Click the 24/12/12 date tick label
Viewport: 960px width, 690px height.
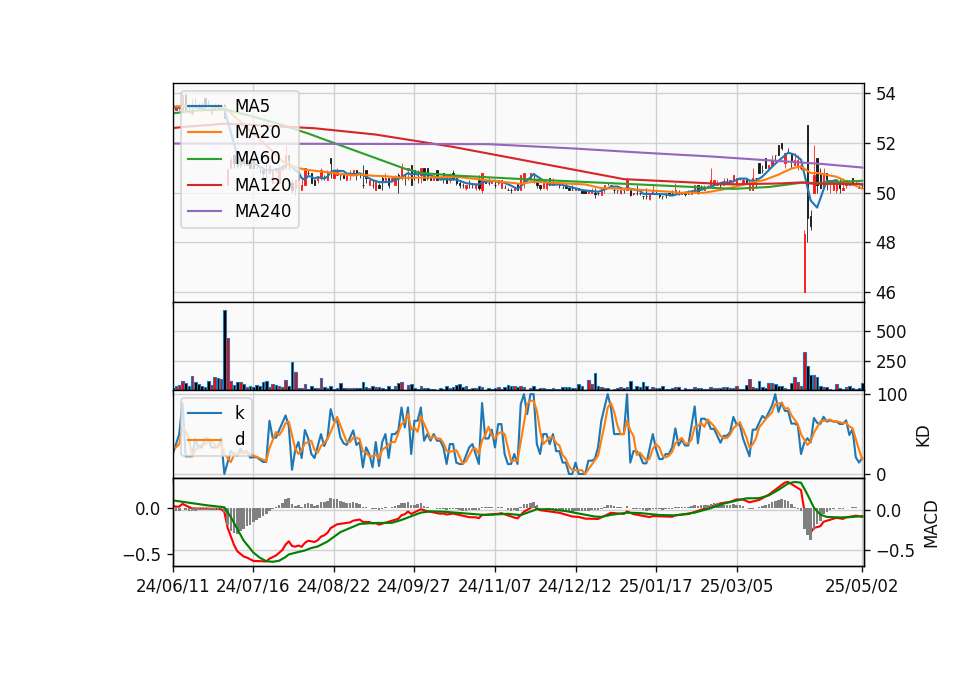[x=575, y=586]
